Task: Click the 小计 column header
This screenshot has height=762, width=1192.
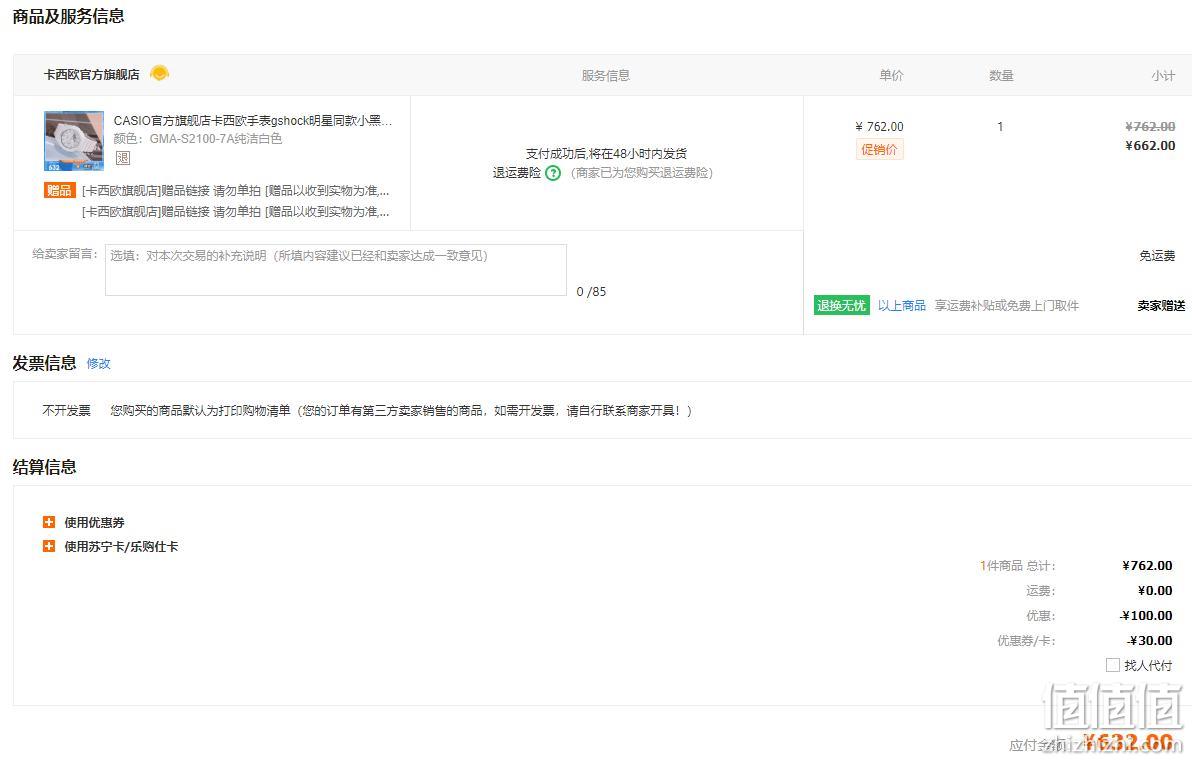Action: 1163,75
